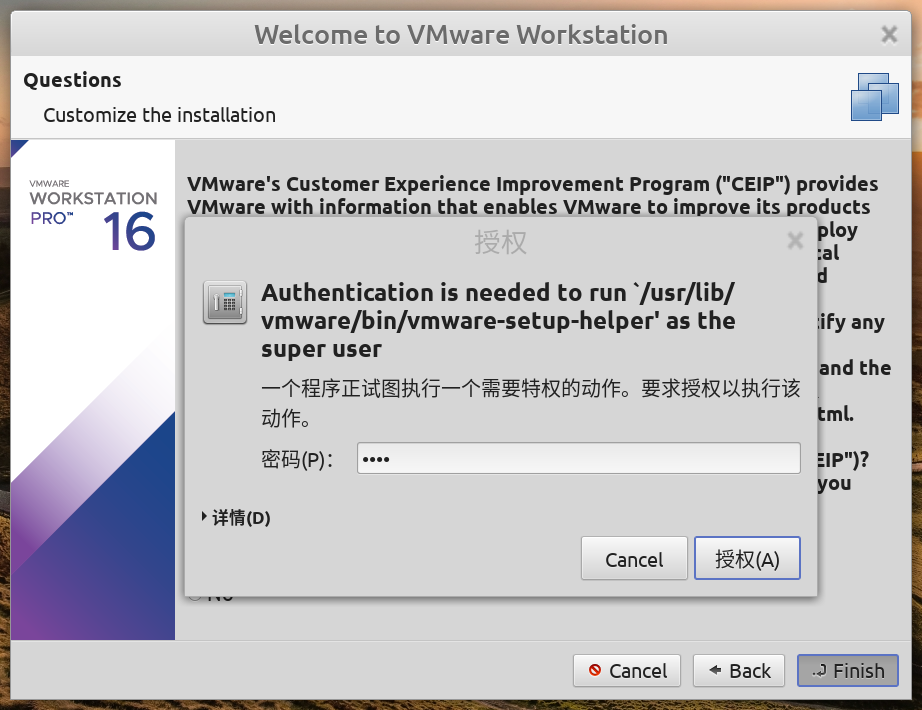
Task: Close the Welcome to VMware Workstation window
Action: pos(889,34)
